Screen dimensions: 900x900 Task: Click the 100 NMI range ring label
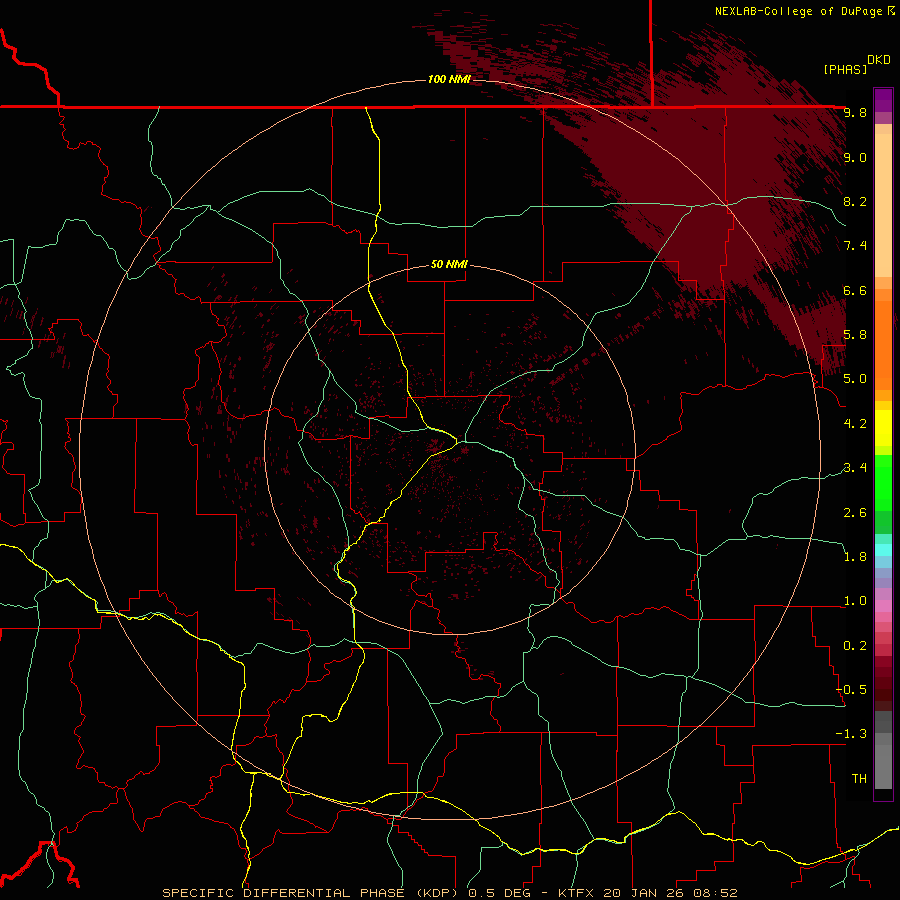coord(449,79)
